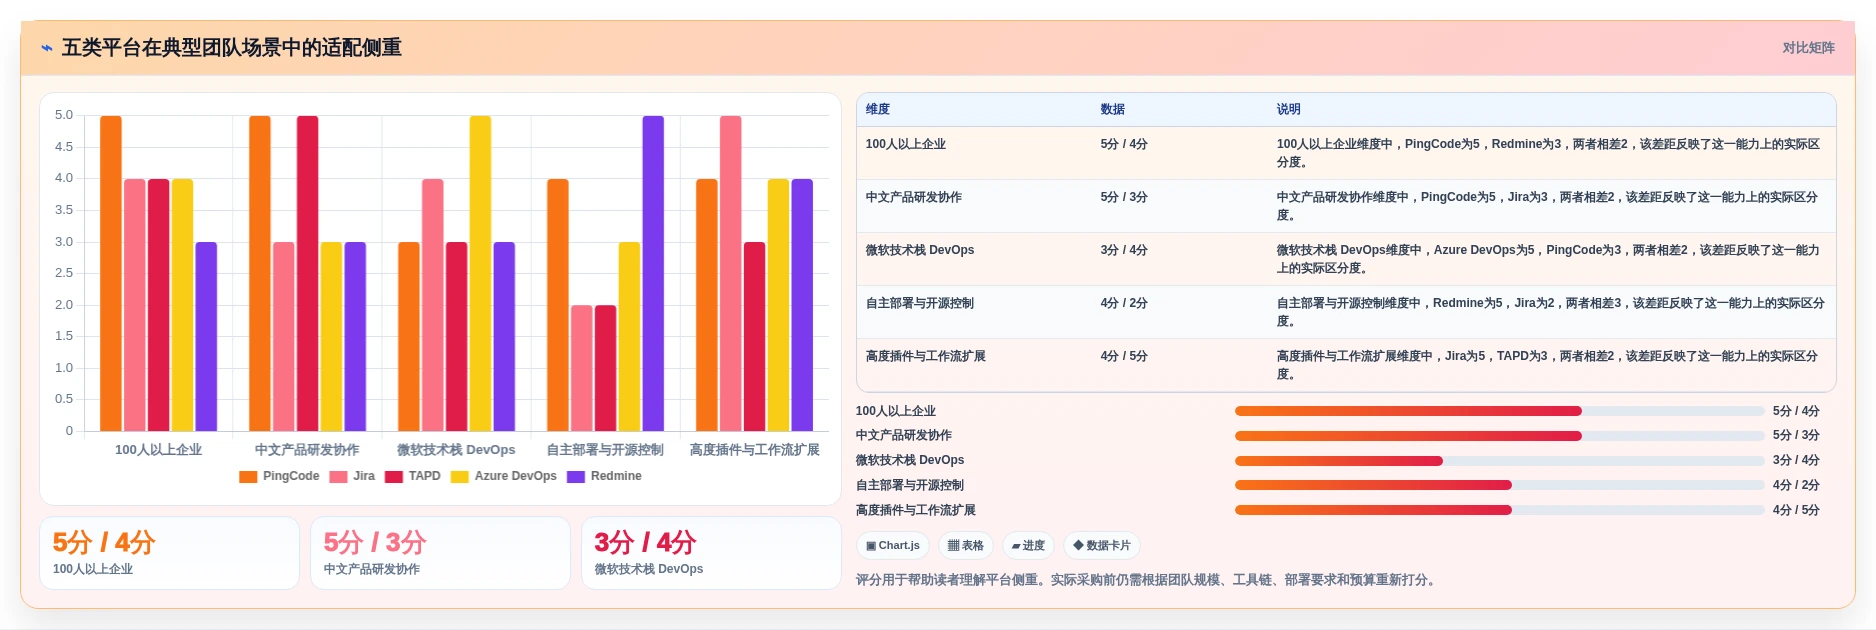
Task: Toggle the PingCode legend entry
Action: (280, 476)
